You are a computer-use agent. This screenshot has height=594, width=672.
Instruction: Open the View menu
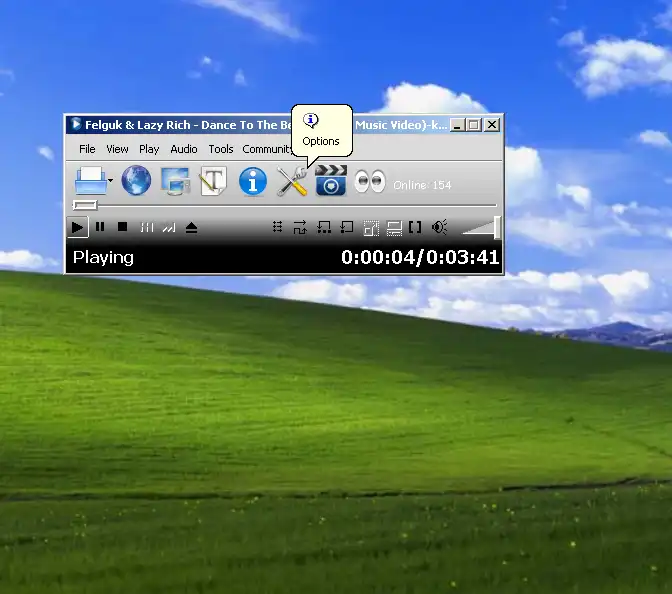coord(117,149)
